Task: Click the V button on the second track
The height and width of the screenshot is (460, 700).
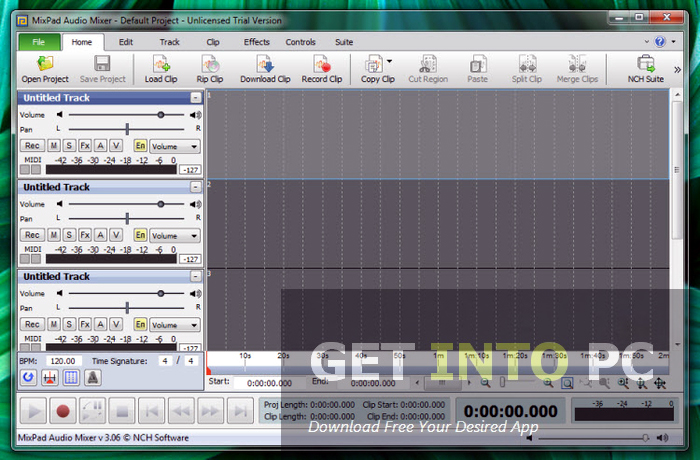Action: tap(116, 235)
